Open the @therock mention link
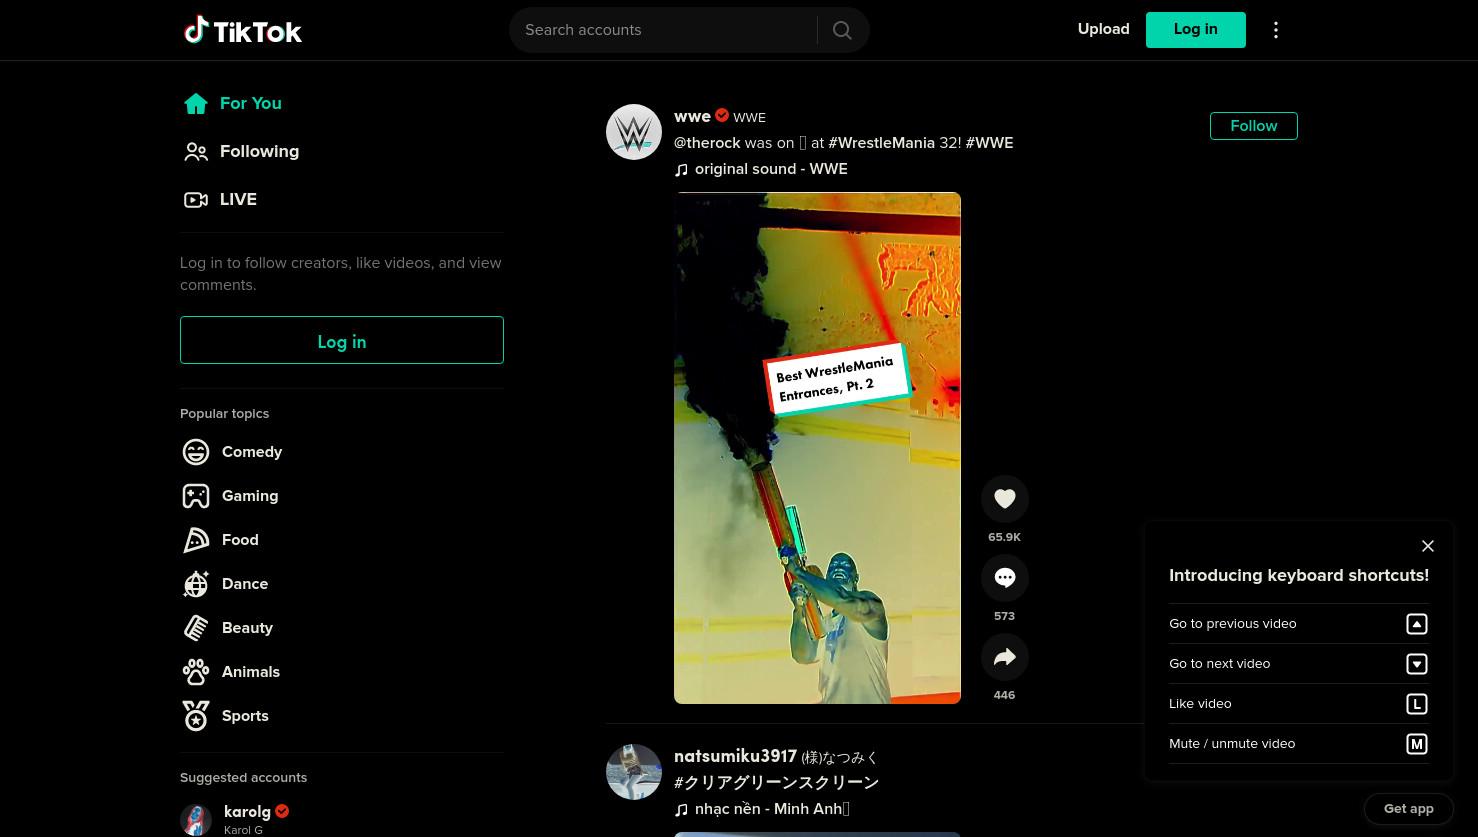 (707, 143)
